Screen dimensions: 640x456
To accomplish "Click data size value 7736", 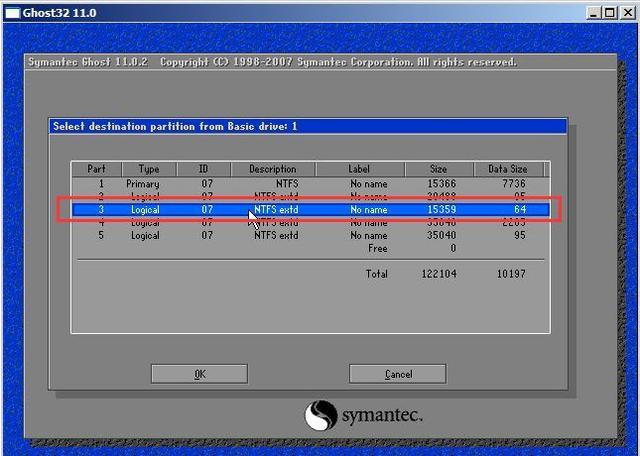I will pyautogui.click(x=514, y=184).
